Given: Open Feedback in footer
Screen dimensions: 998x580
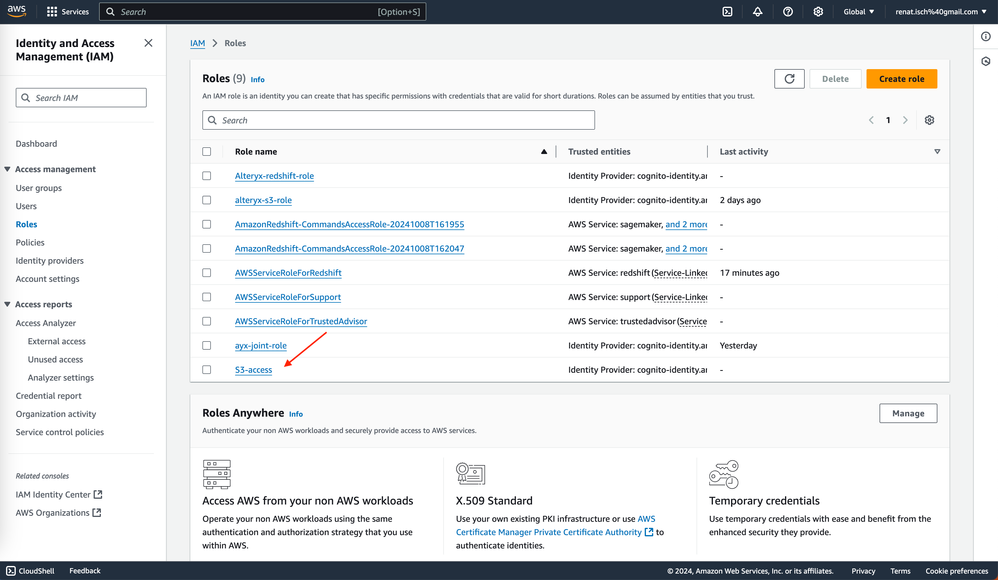Looking at the screenshot, I should 85,570.
